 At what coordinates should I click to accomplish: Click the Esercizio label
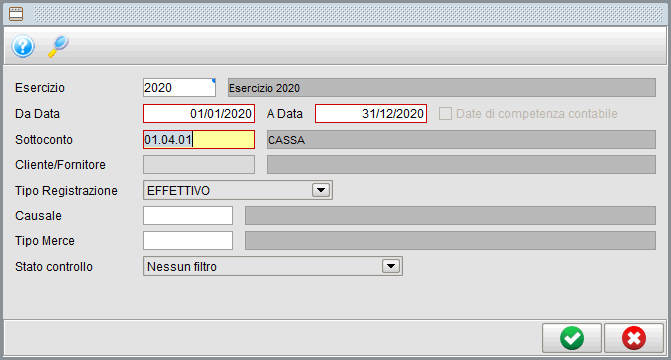pos(40,88)
